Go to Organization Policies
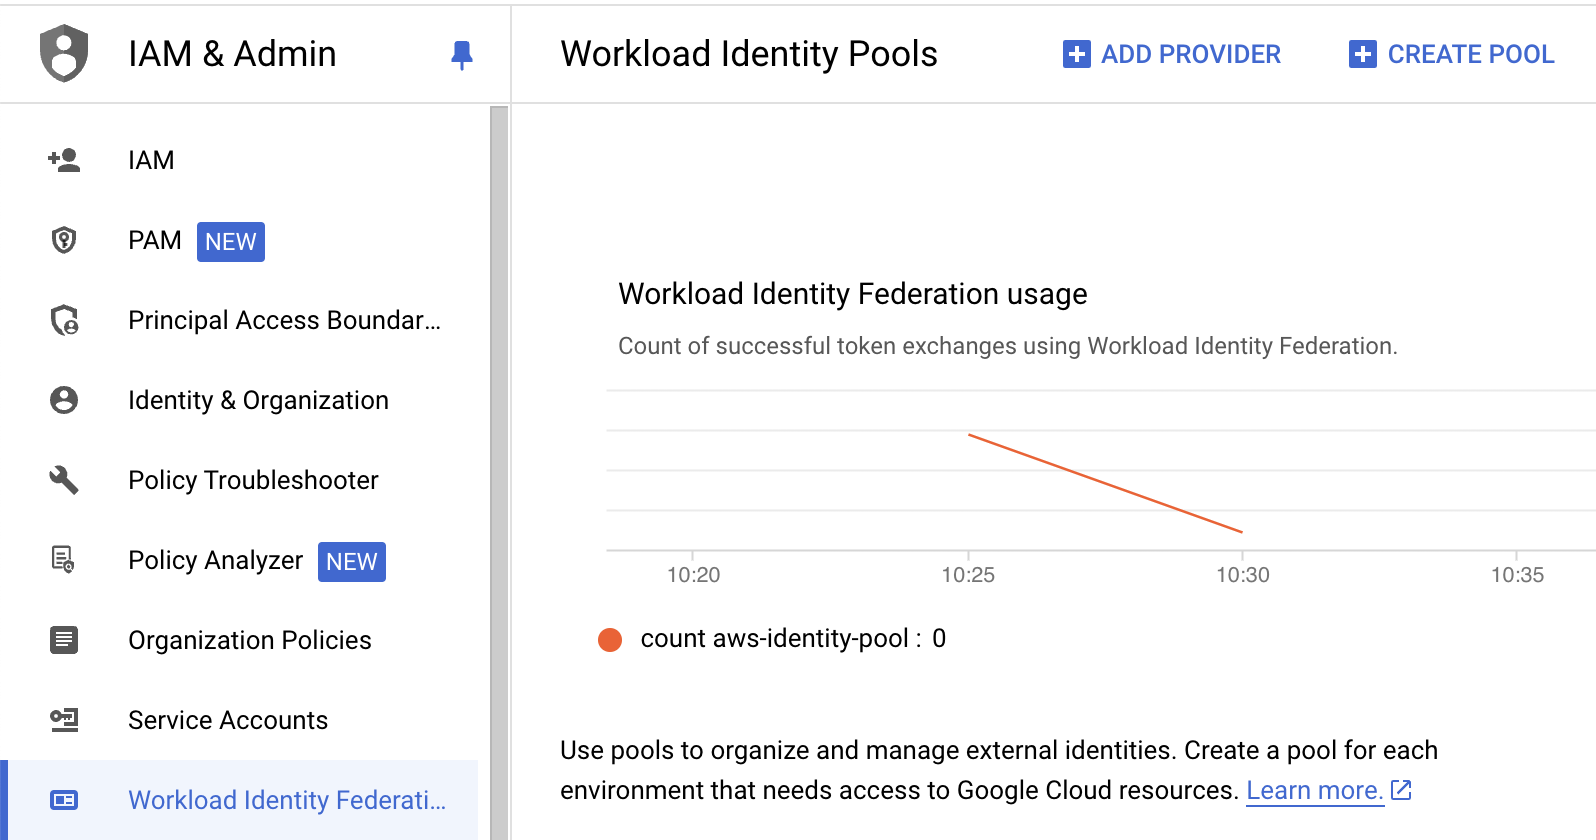Screen dimensions: 1596x840 point(249,640)
